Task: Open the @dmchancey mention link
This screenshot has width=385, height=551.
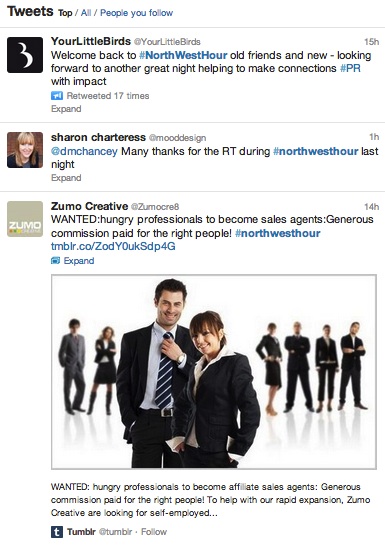Action: point(84,151)
